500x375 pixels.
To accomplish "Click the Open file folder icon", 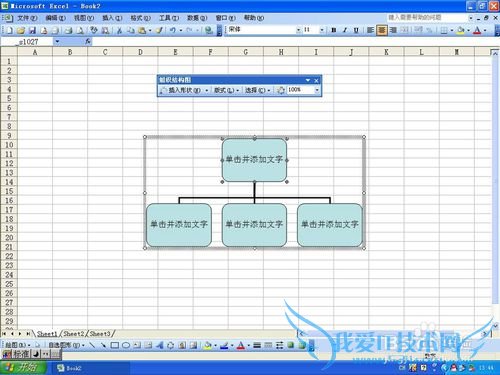I will click(21, 30).
